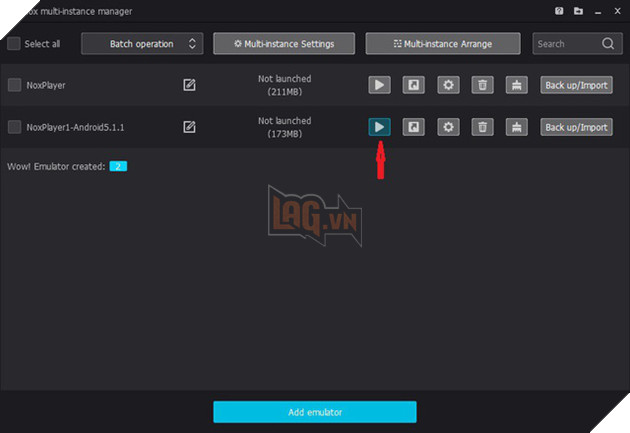This screenshot has width=630, height=433.
Task: Clean up disk for NoxPlayer instance
Action: pos(516,85)
